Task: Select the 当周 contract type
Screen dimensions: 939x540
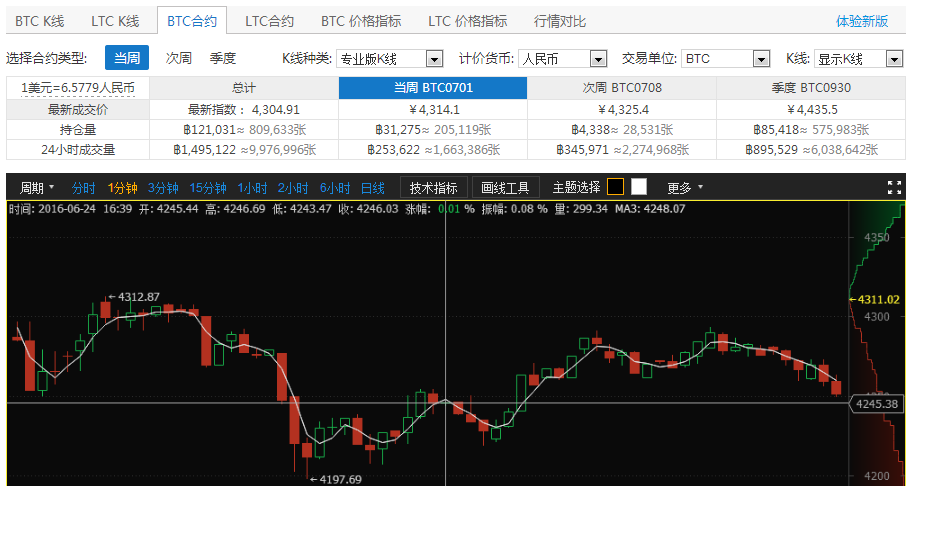Action: (x=127, y=58)
